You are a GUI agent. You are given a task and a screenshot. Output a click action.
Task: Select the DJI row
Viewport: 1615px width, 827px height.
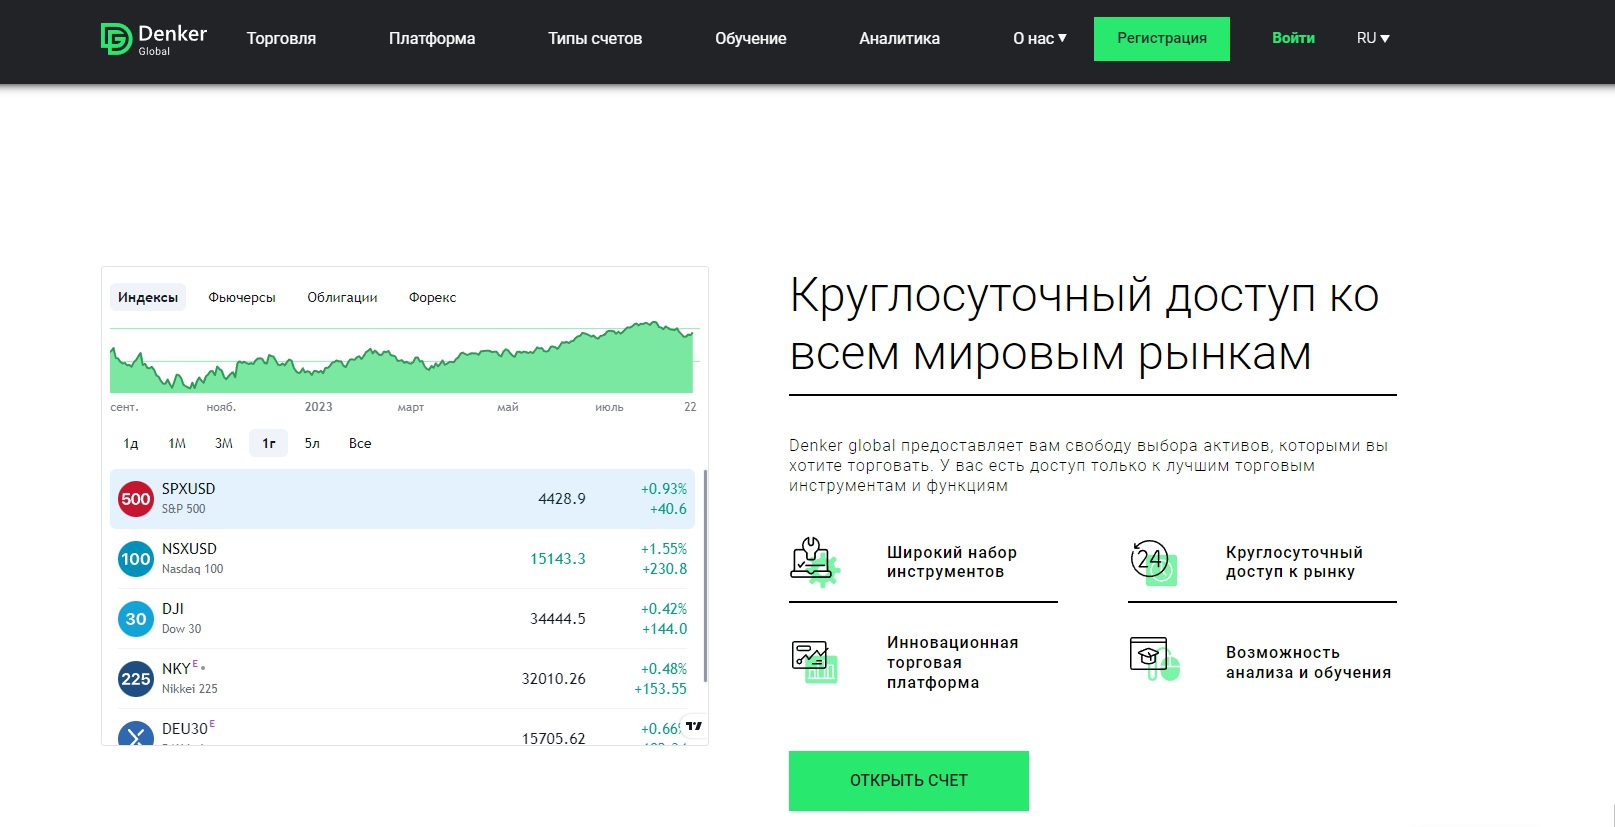pos(402,619)
